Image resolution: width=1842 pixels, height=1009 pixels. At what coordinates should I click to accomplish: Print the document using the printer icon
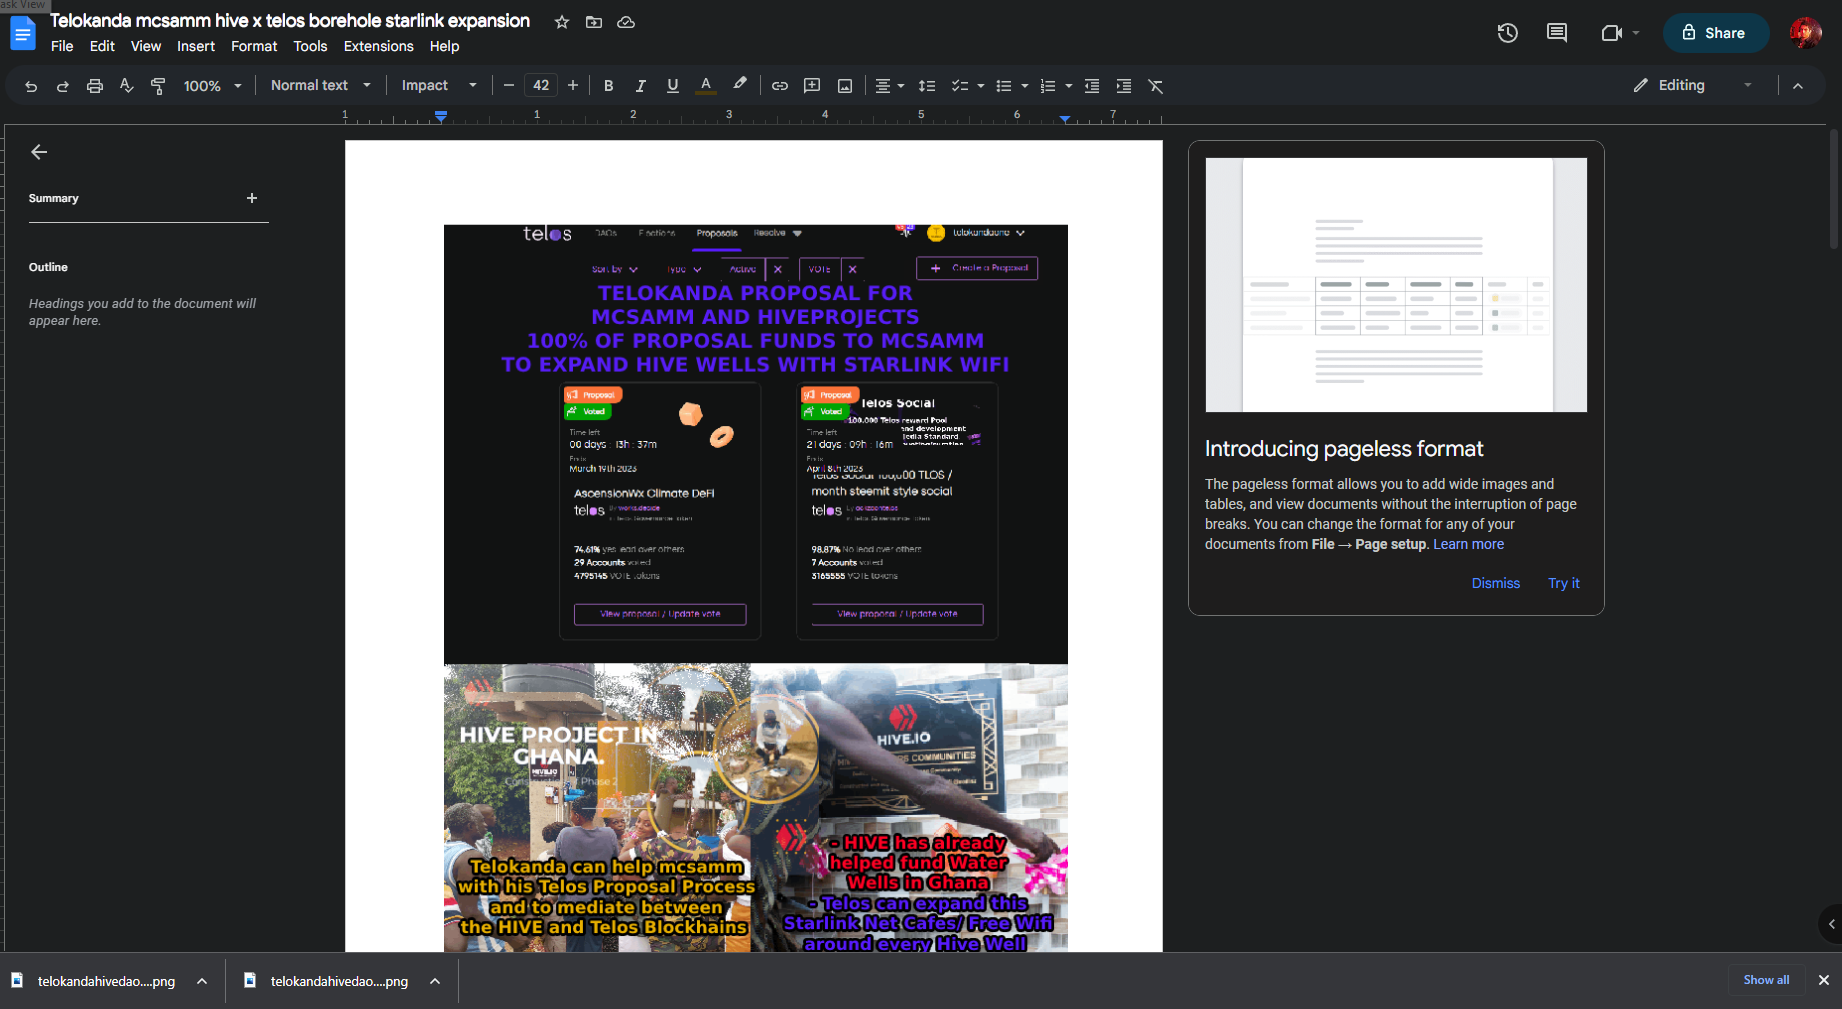tap(95, 86)
